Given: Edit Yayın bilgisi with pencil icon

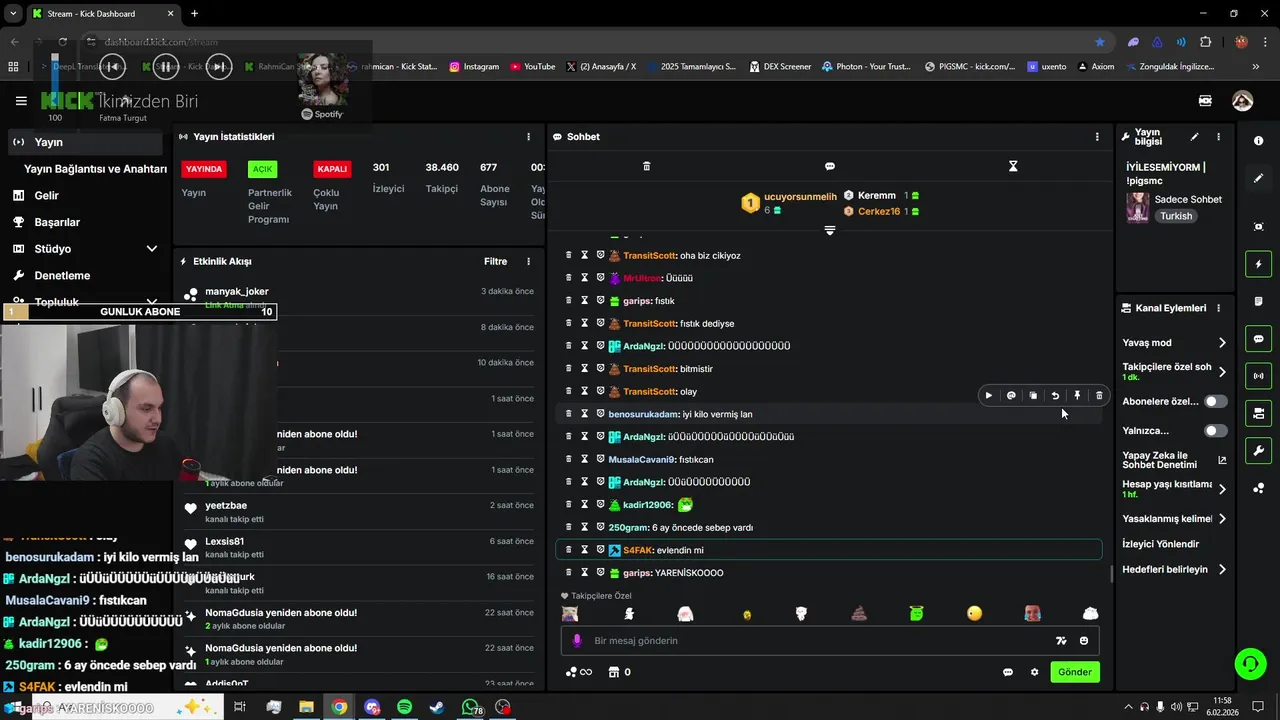Looking at the screenshot, I should [x=1194, y=137].
